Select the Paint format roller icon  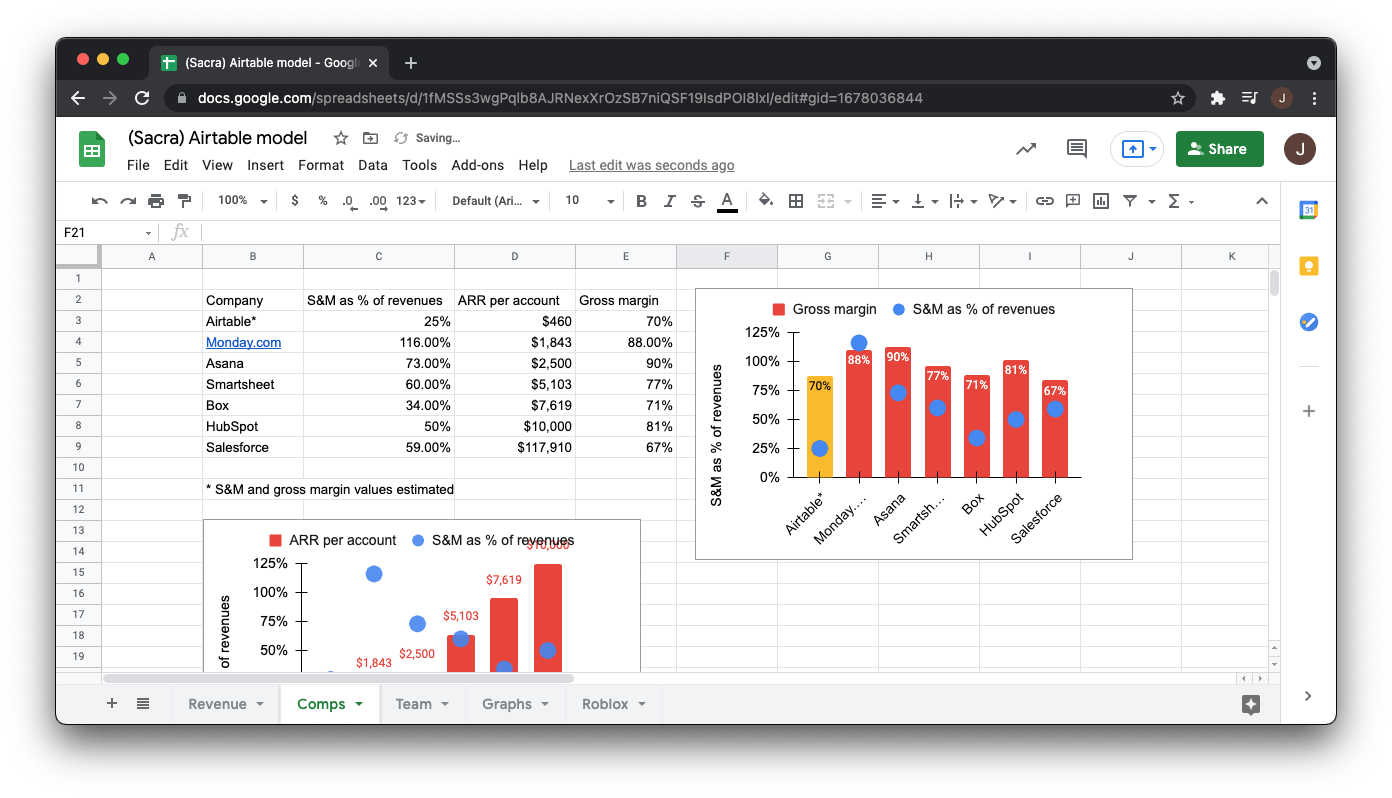point(184,201)
